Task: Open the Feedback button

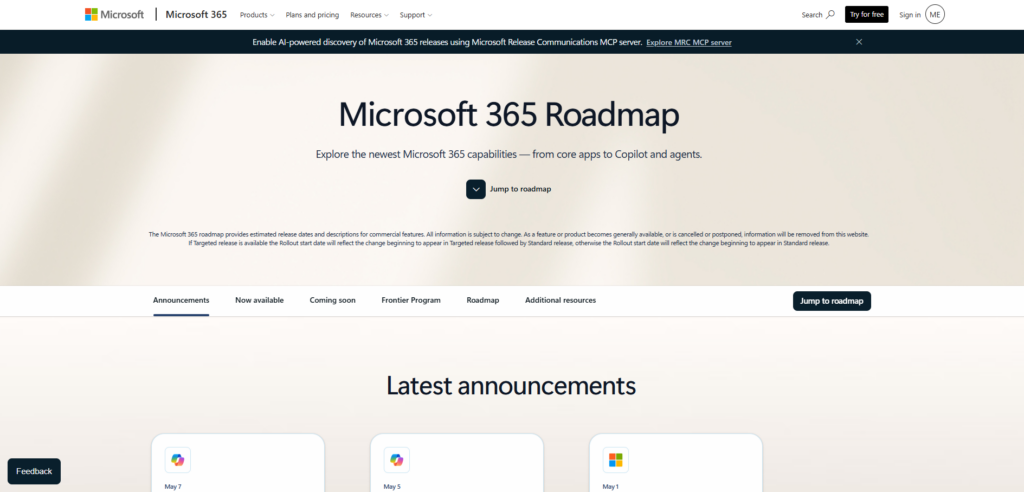Action: [34, 471]
